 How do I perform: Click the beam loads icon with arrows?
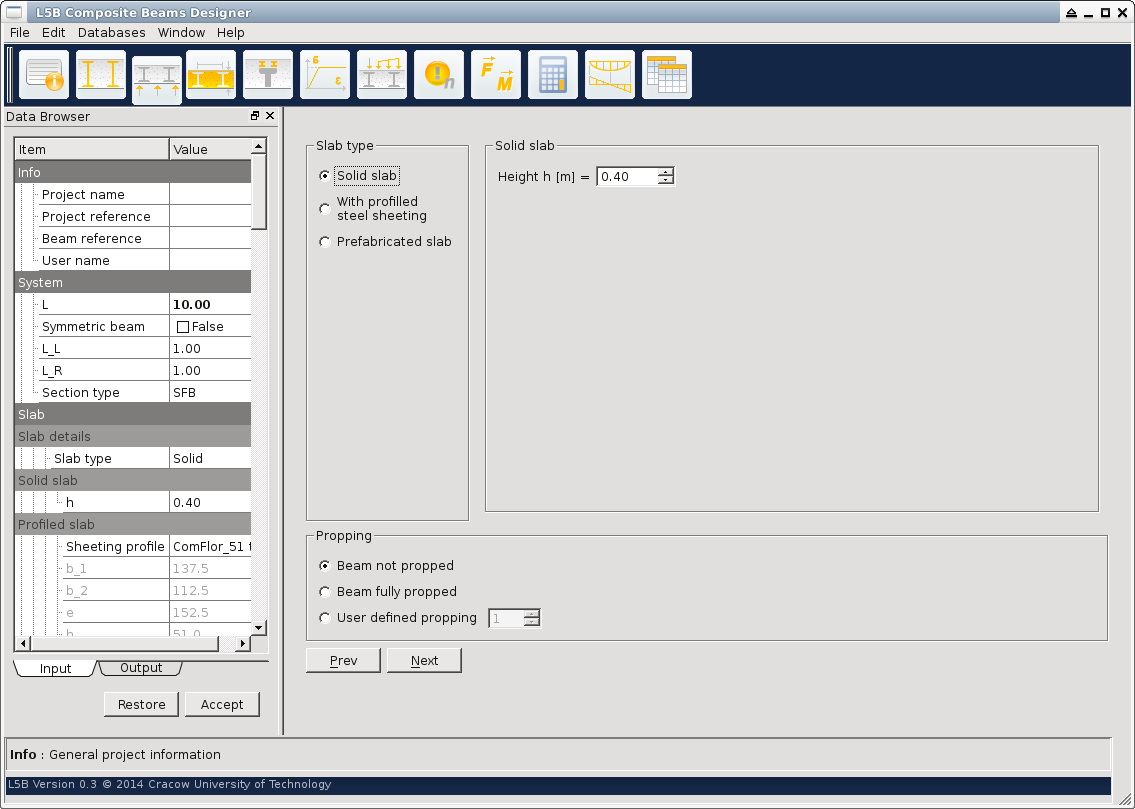[x=382, y=76]
